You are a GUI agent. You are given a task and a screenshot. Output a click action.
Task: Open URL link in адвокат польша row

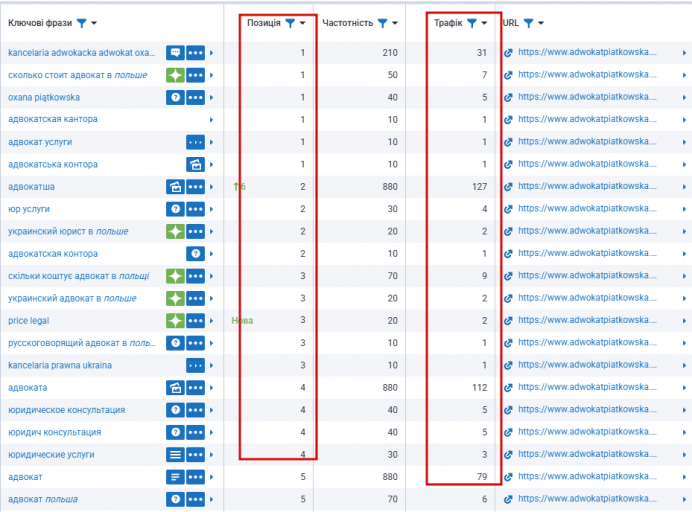tap(587, 498)
